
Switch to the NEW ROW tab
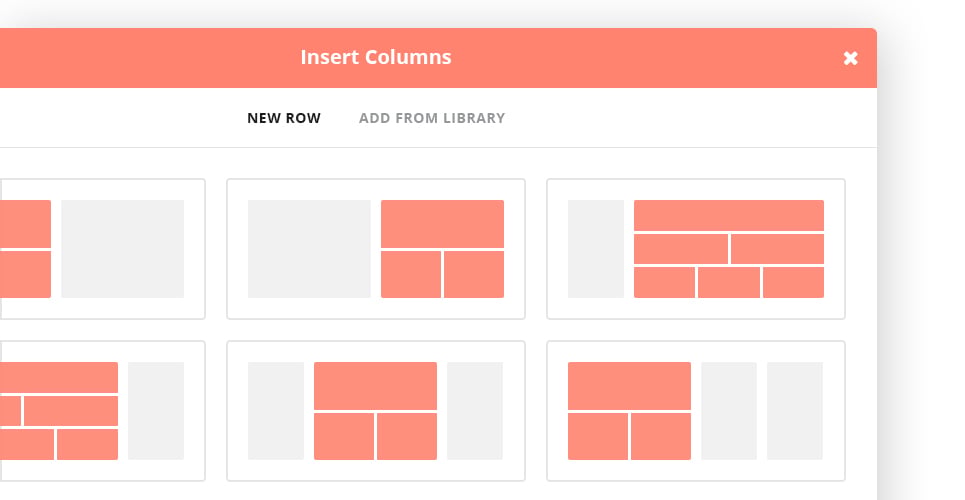pos(284,118)
